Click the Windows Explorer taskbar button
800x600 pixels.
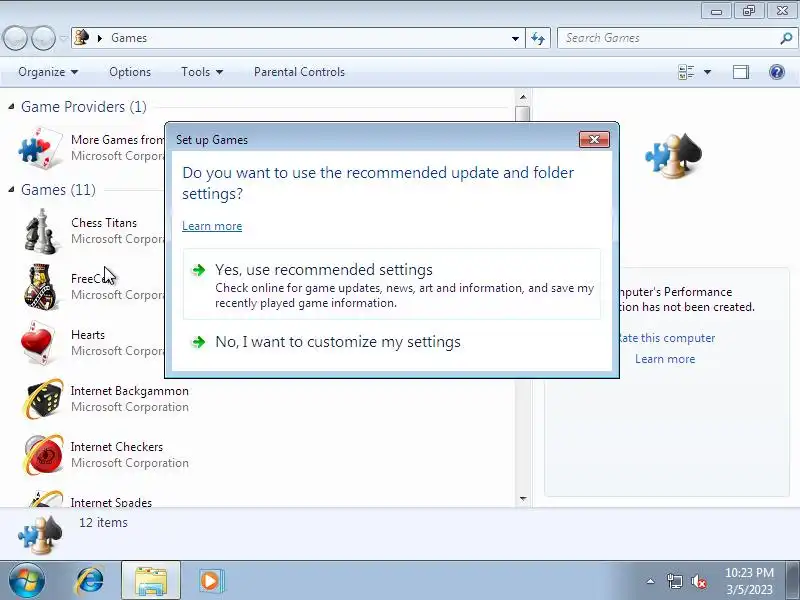tap(151, 581)
